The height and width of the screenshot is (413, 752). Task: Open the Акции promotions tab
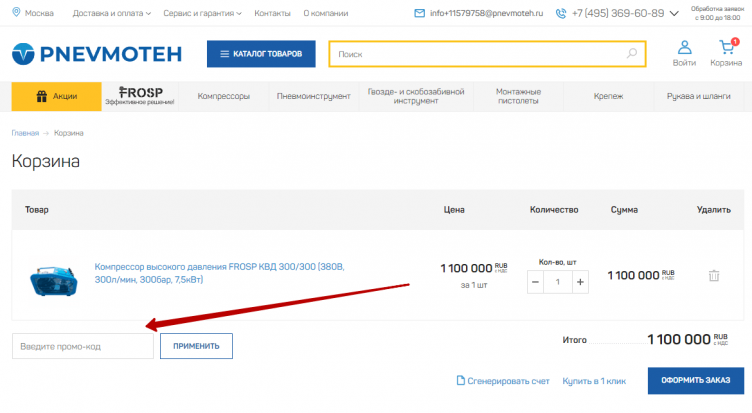tap(57, 96)
